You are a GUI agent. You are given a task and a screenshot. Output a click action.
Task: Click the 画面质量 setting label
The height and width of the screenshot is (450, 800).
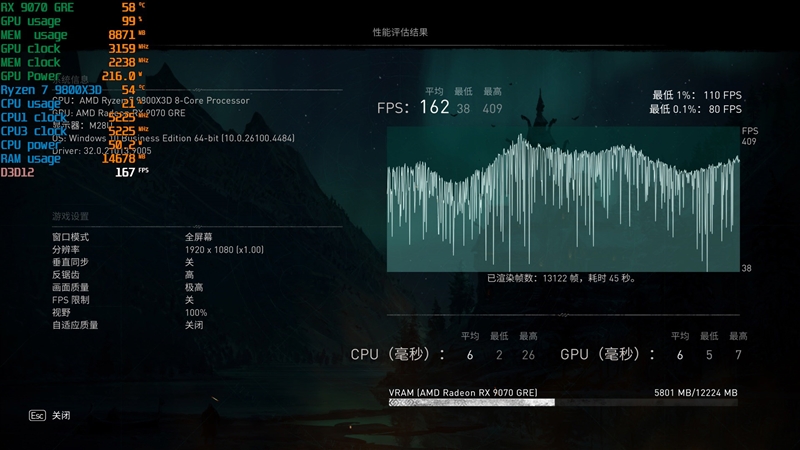click(x=70, y=287)
